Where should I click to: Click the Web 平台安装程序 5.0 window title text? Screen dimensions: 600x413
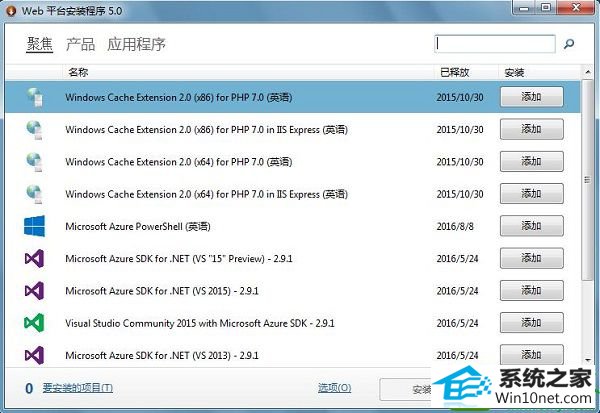[x=72, y=11]
